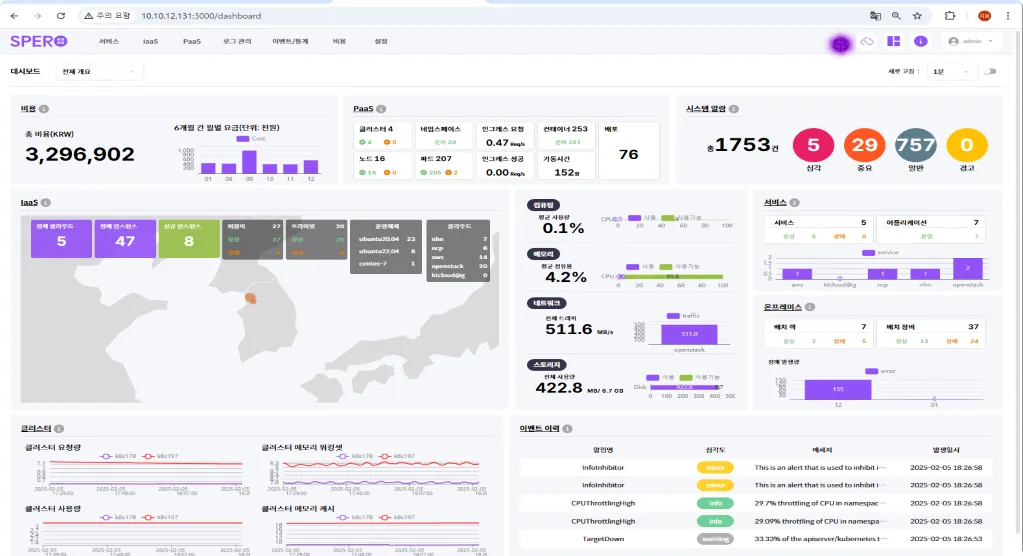The width and height of the screenshot is (1023, 556).
Task: Click the 155 error bar in 온프레미스 chart
Action: (x=838, y=390)
